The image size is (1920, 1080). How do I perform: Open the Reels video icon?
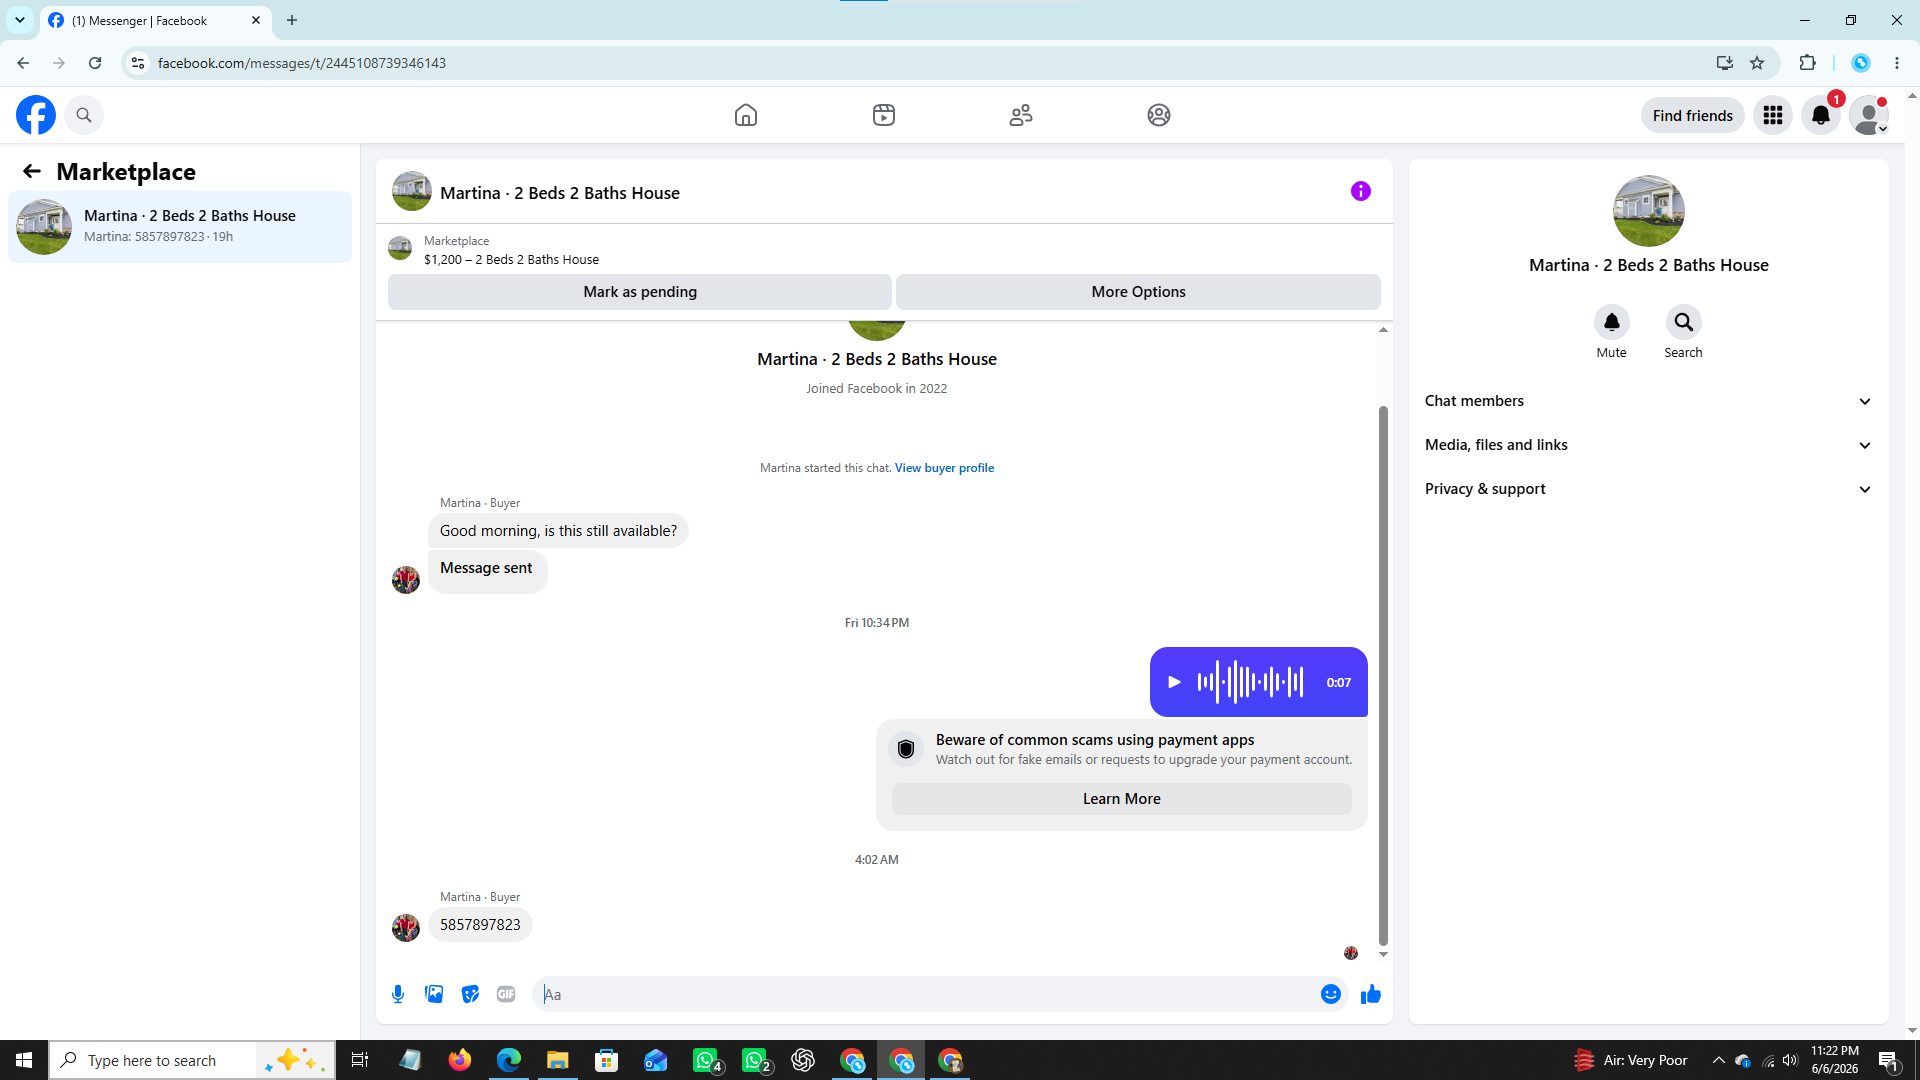point(884,115)
